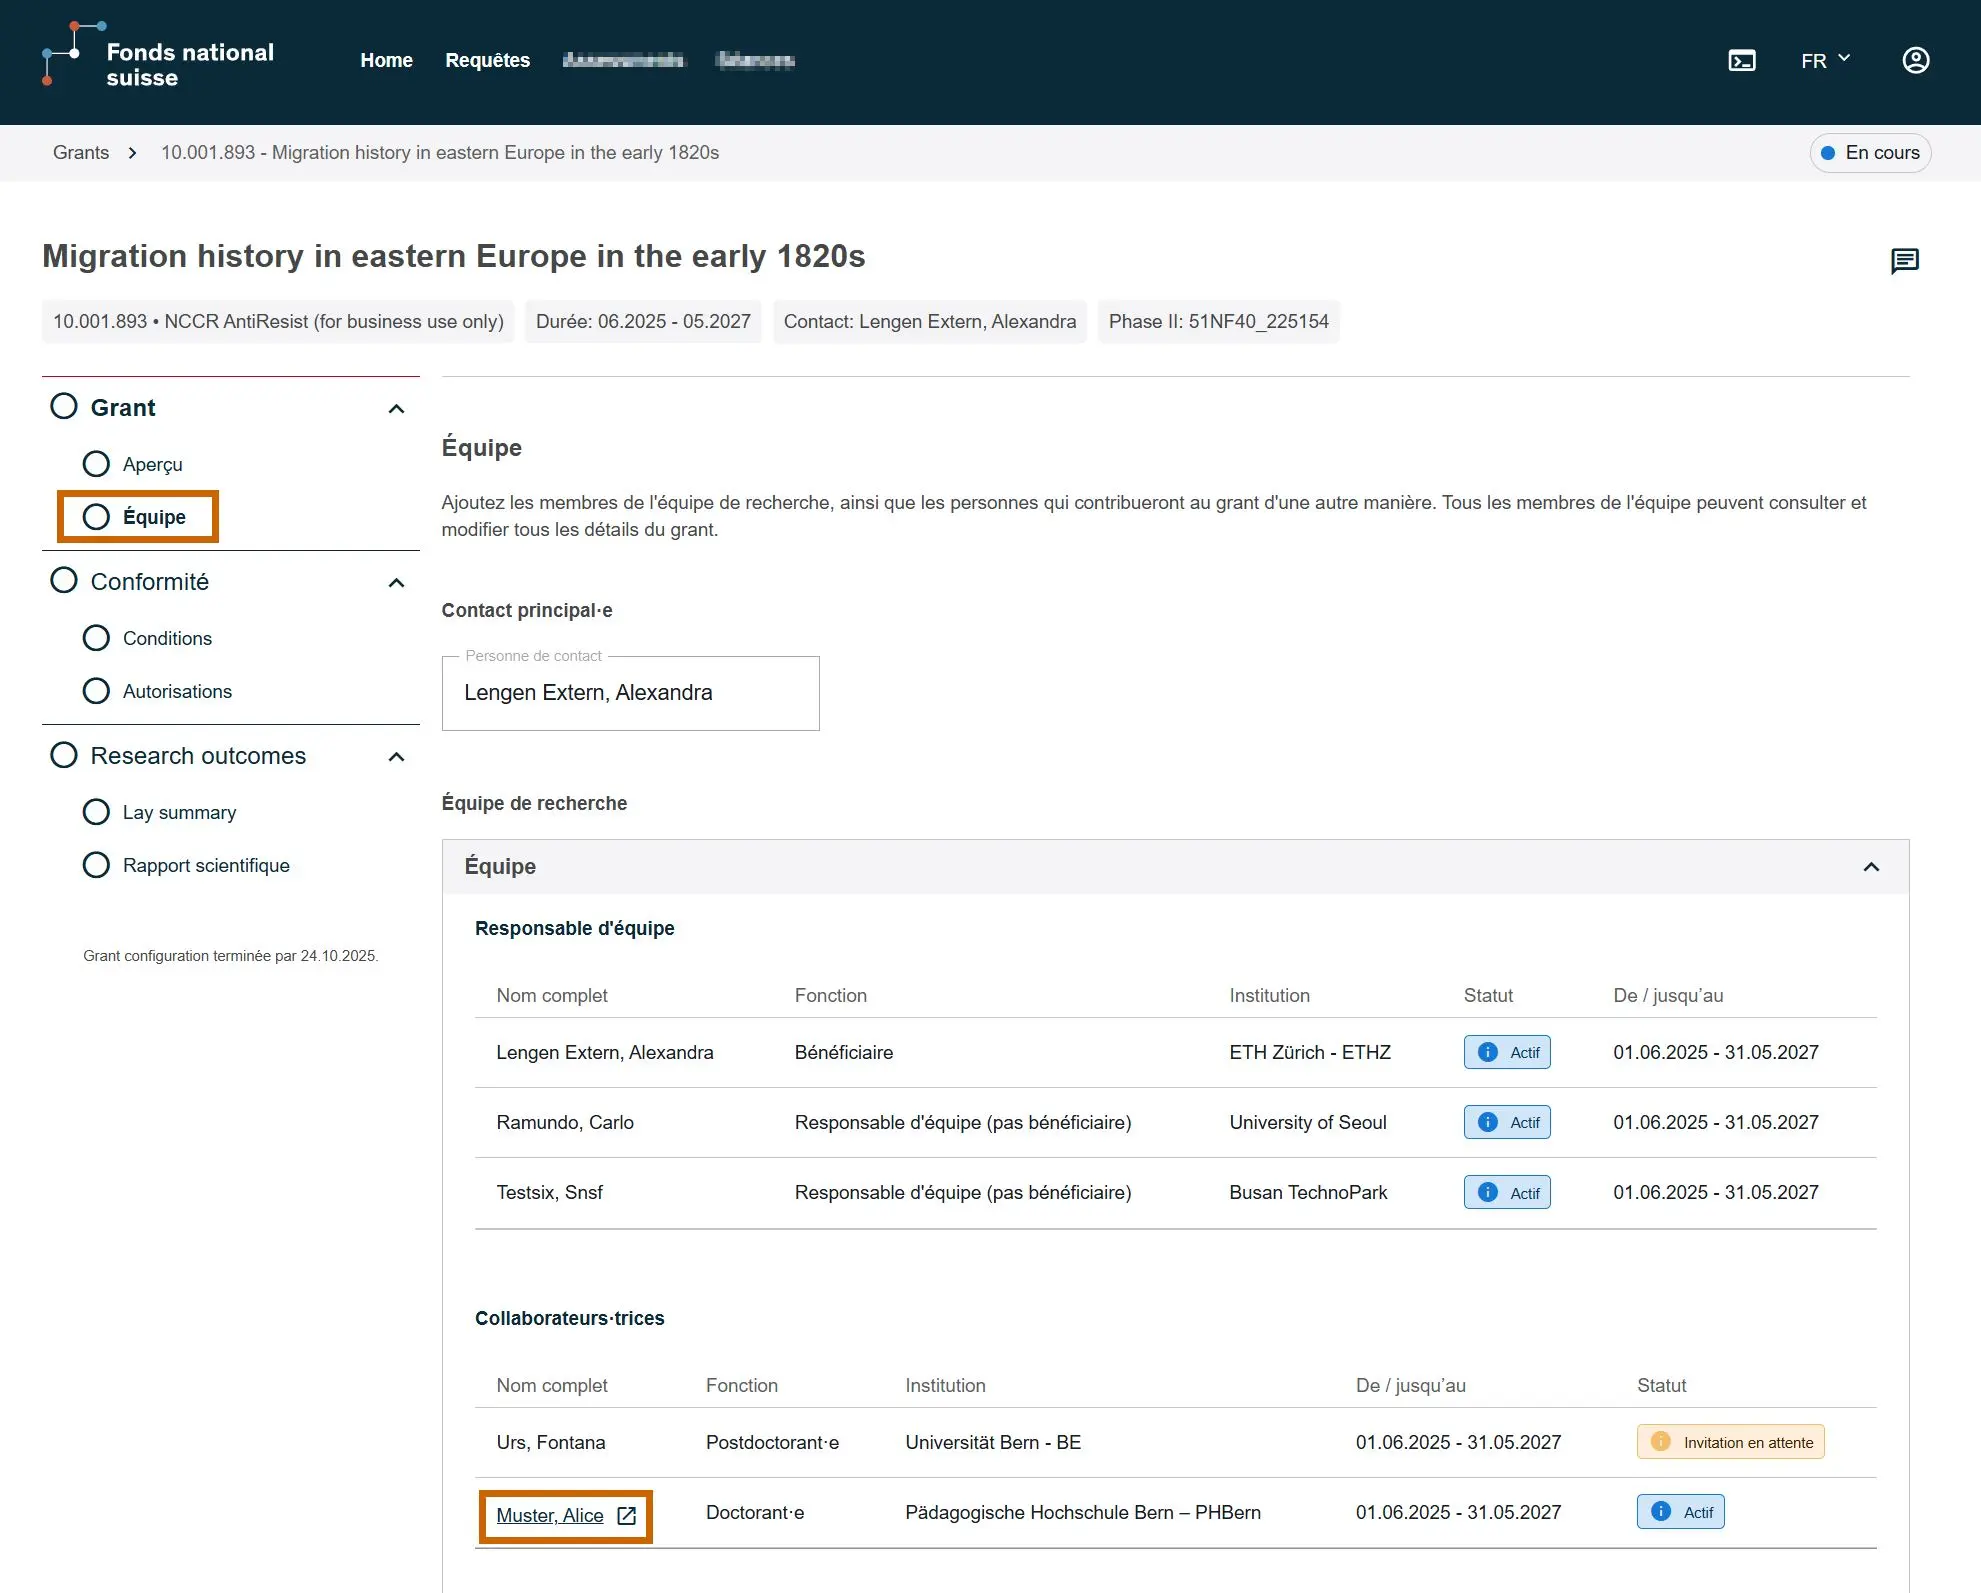Collapse the Grant sidebar section chevron

click(x=396, y=409)
